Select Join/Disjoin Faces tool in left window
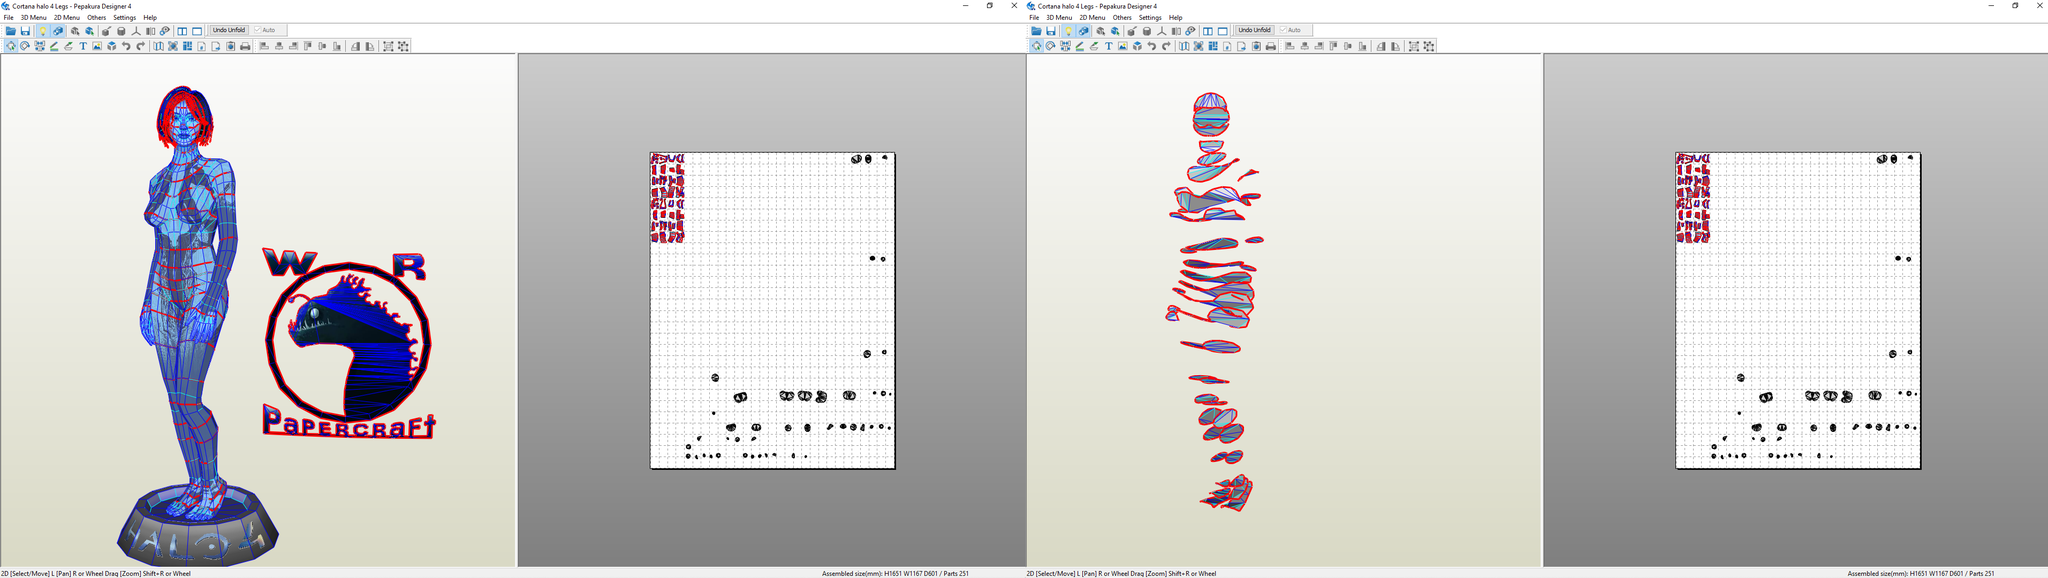Viewport: 2048px width, 578px height. tap(39, 46)
